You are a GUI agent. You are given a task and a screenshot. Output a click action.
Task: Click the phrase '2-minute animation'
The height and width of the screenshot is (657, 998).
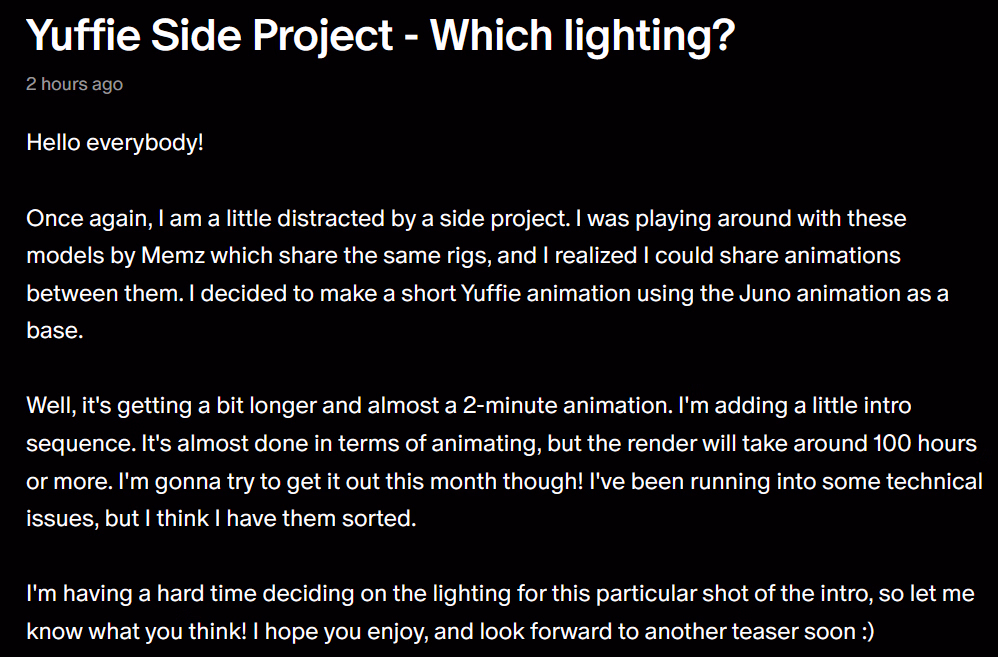567,406
